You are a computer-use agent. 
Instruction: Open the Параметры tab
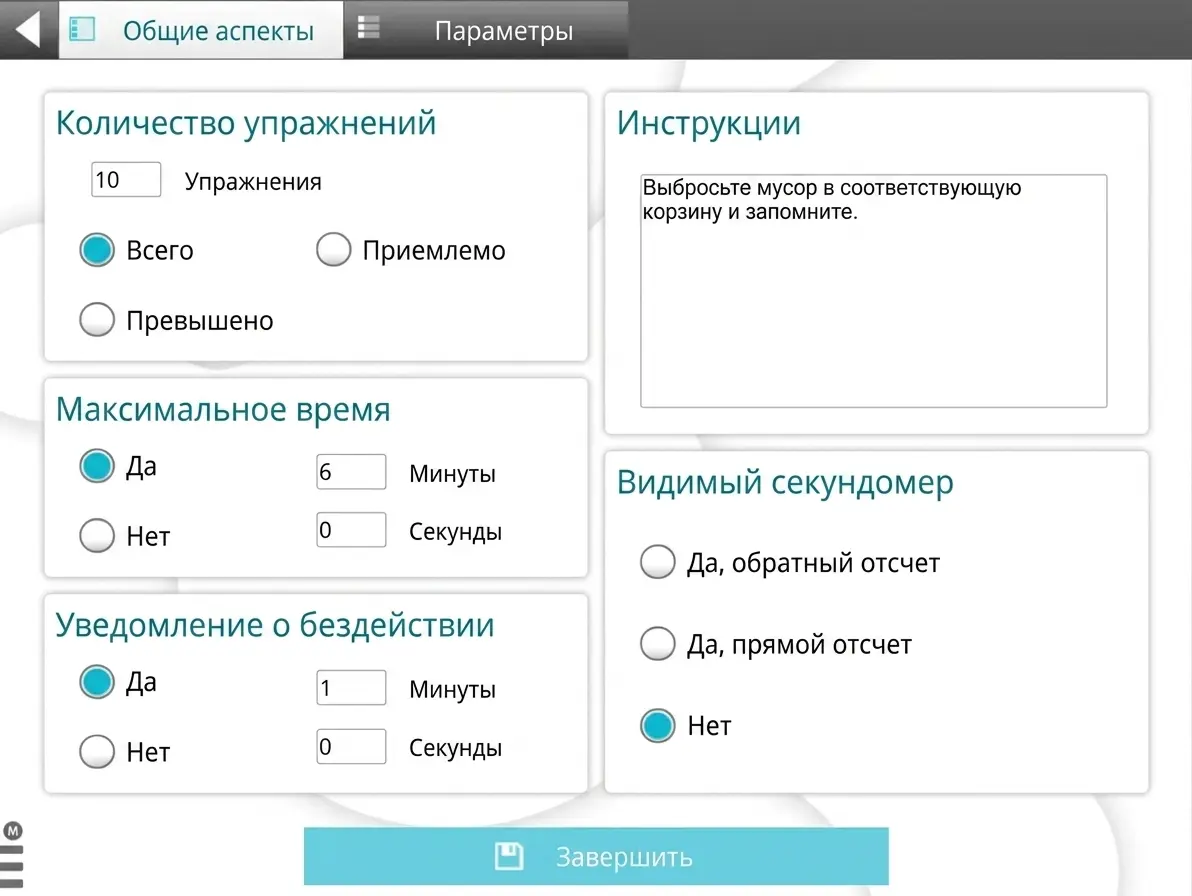[x=486, y=30]
